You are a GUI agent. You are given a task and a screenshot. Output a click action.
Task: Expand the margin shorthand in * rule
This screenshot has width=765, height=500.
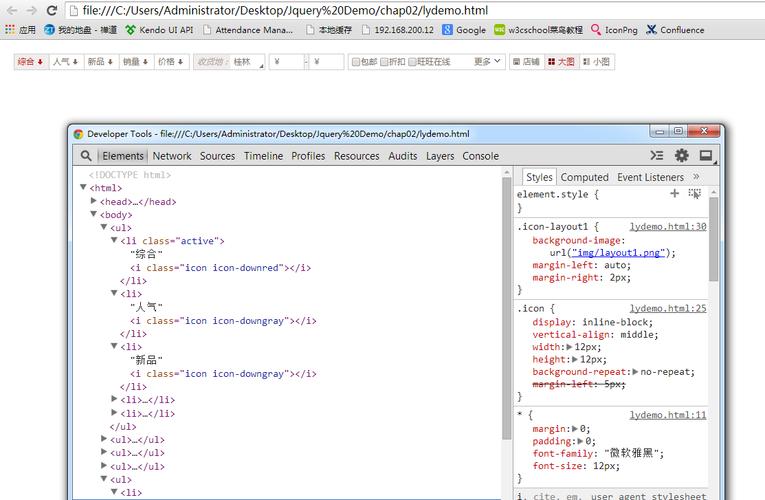[575, 429]
